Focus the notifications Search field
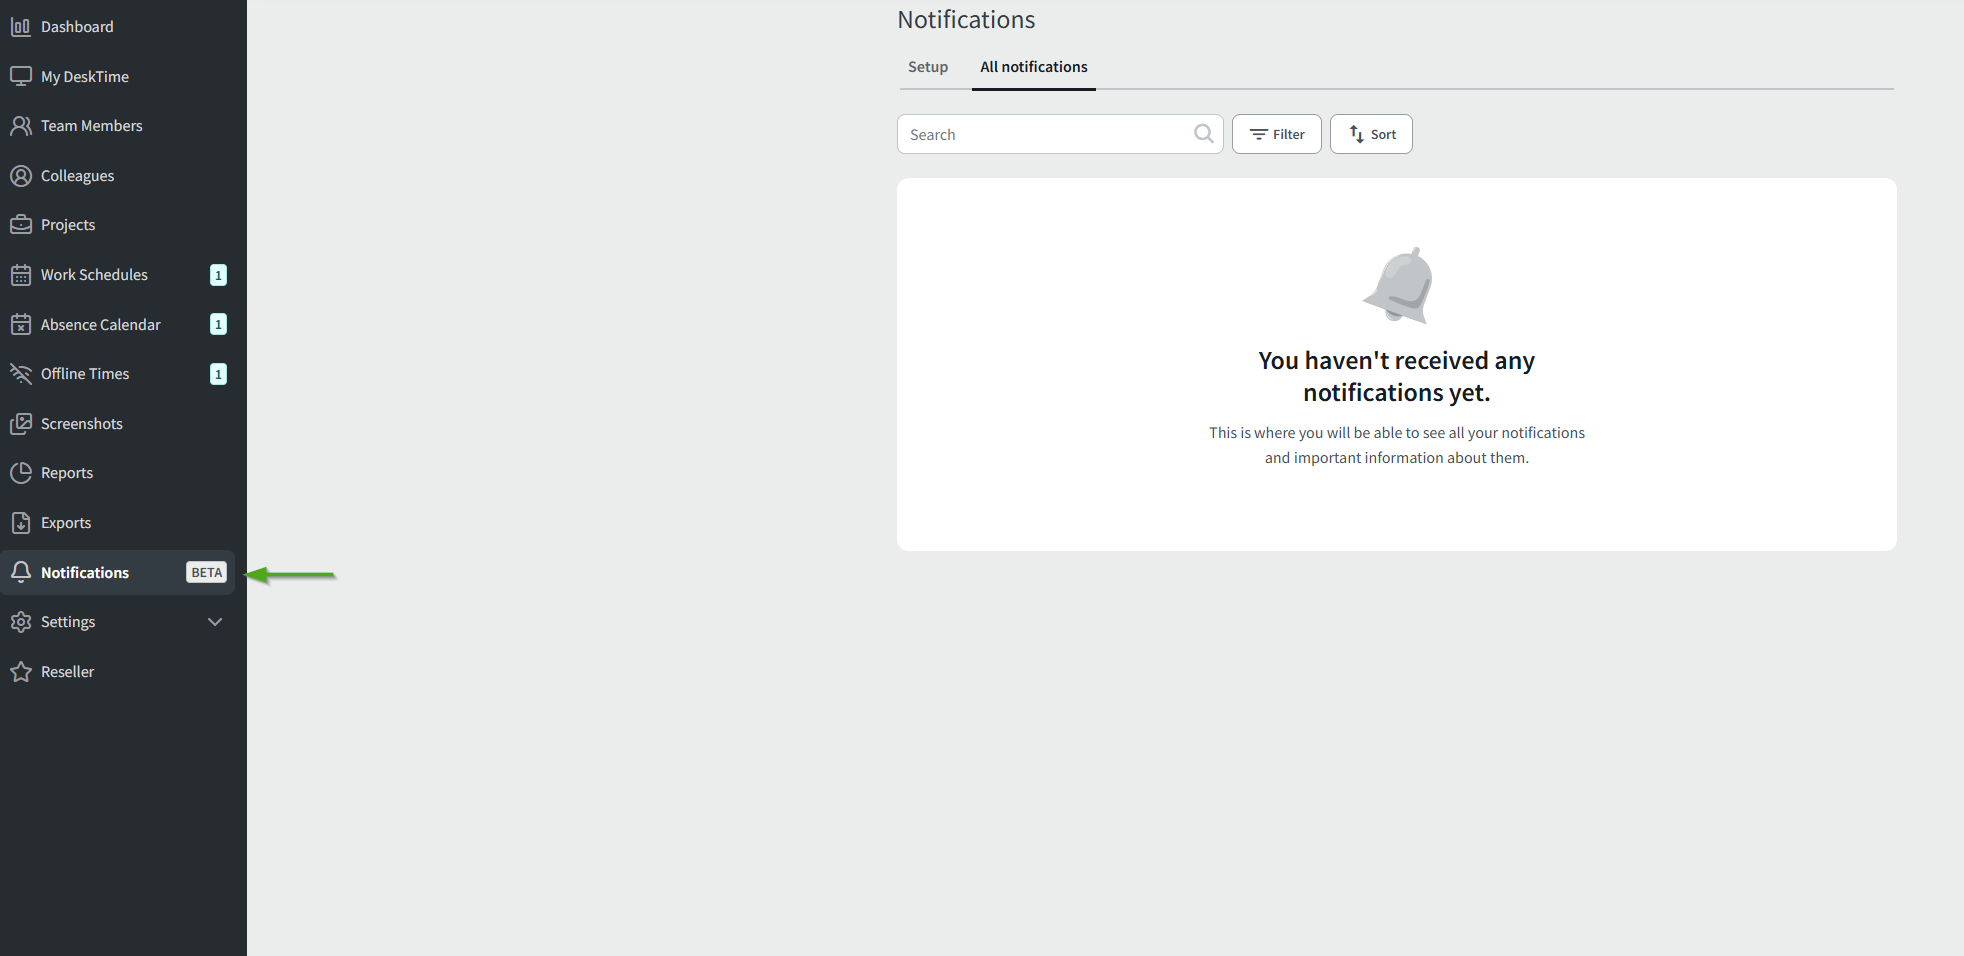Viewport: 1964px width, 956px height. (x=1045, y=134)
